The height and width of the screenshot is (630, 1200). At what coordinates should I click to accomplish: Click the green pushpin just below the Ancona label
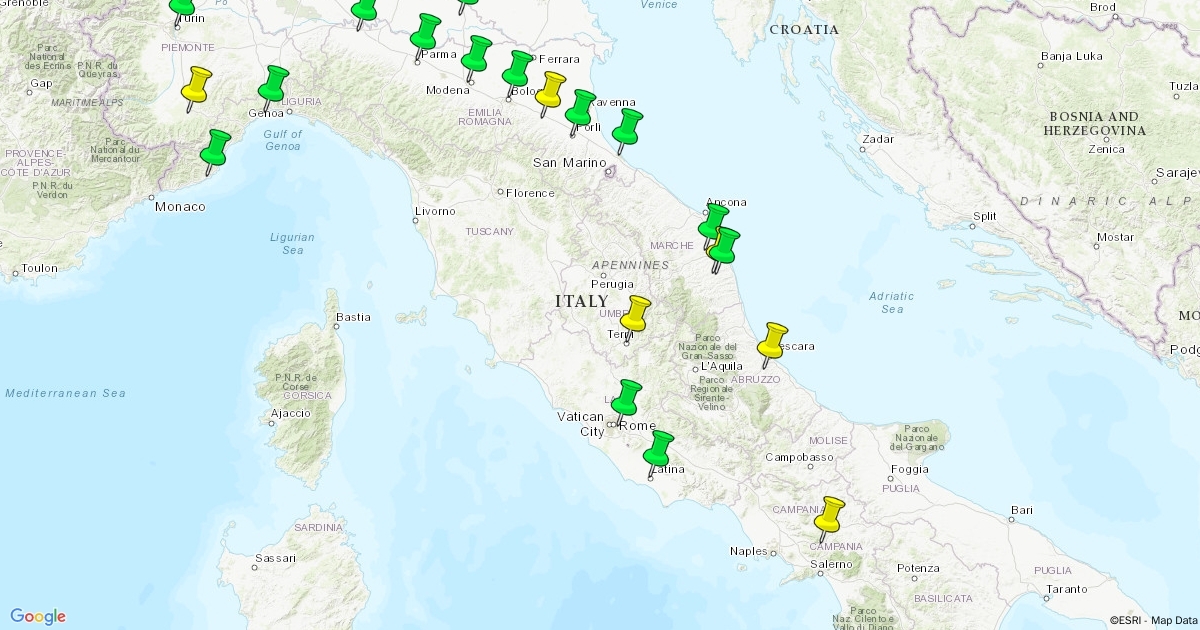pos(714,218)
